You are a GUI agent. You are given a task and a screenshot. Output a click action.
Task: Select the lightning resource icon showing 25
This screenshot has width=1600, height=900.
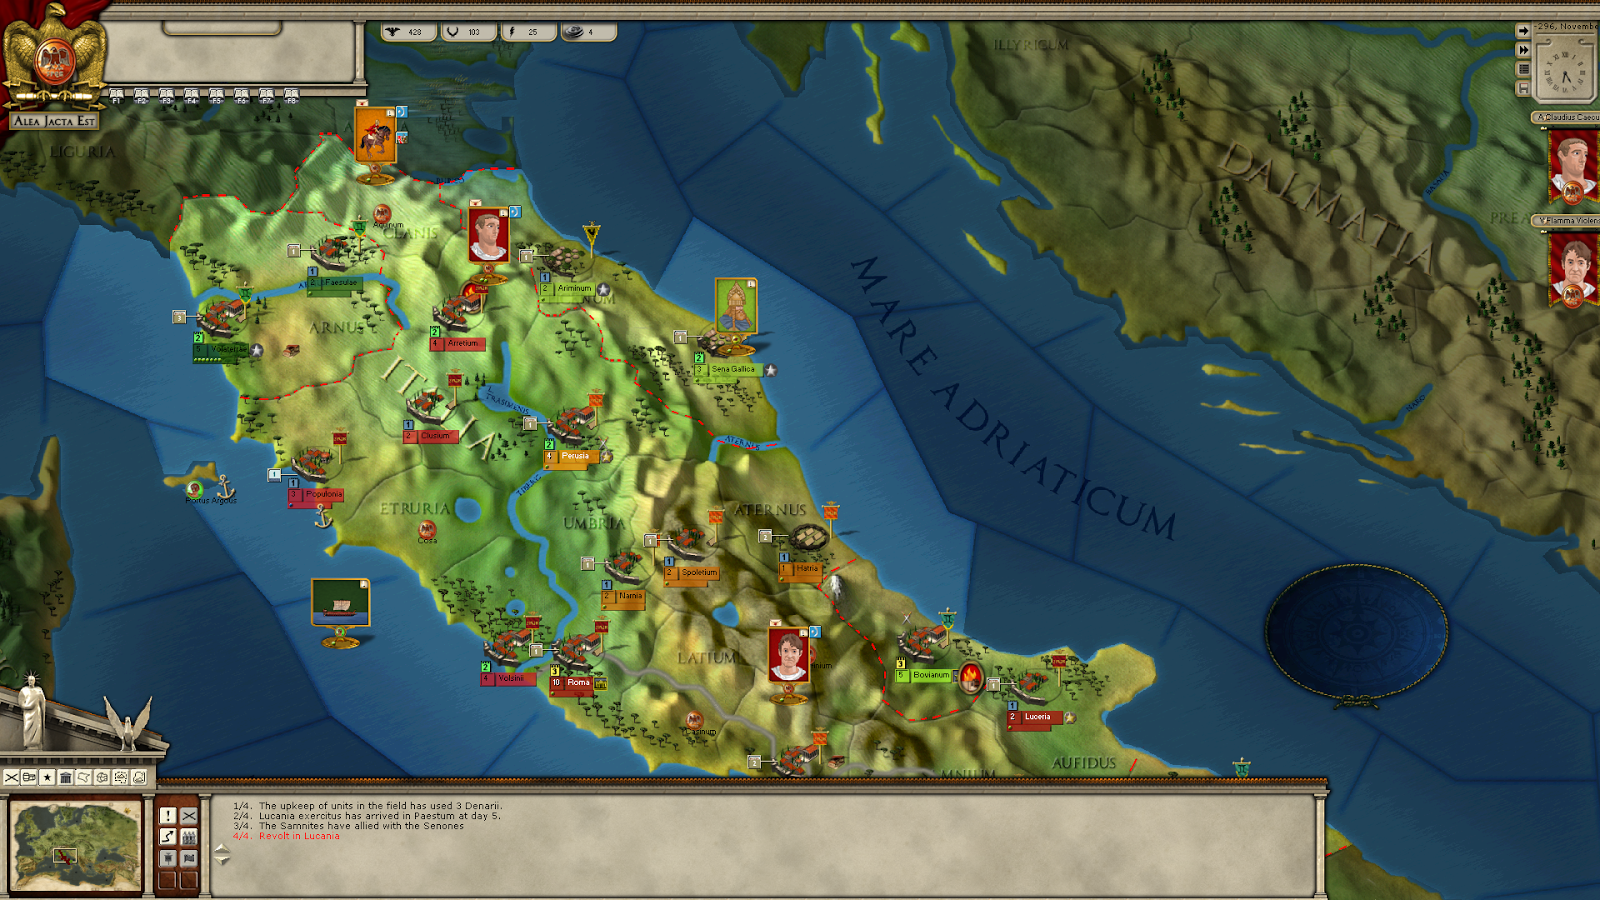click(x=519, y=31)
